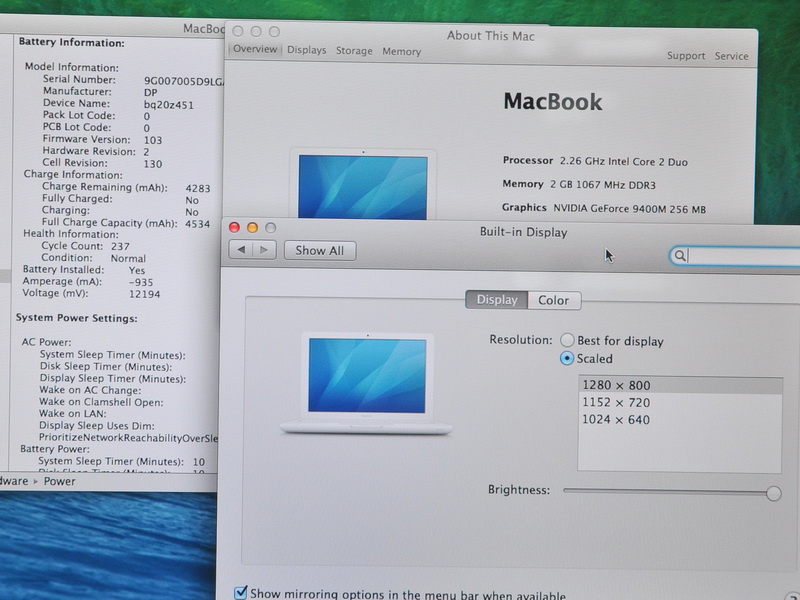Click the MacBook image in Built-in Display pane
800x600 pixels.
(366, 383)
